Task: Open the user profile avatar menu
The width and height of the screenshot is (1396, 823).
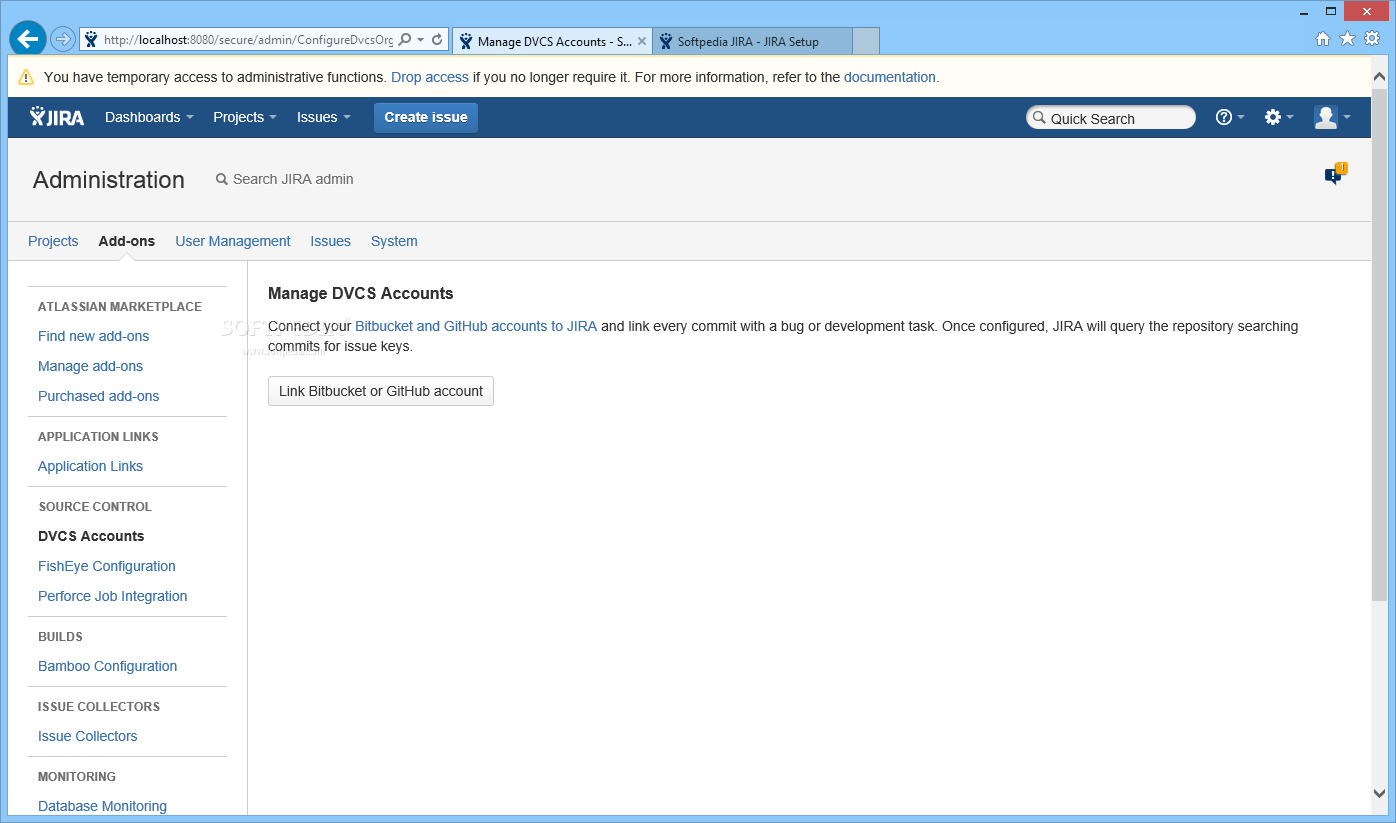Action: coord(1332,117)
